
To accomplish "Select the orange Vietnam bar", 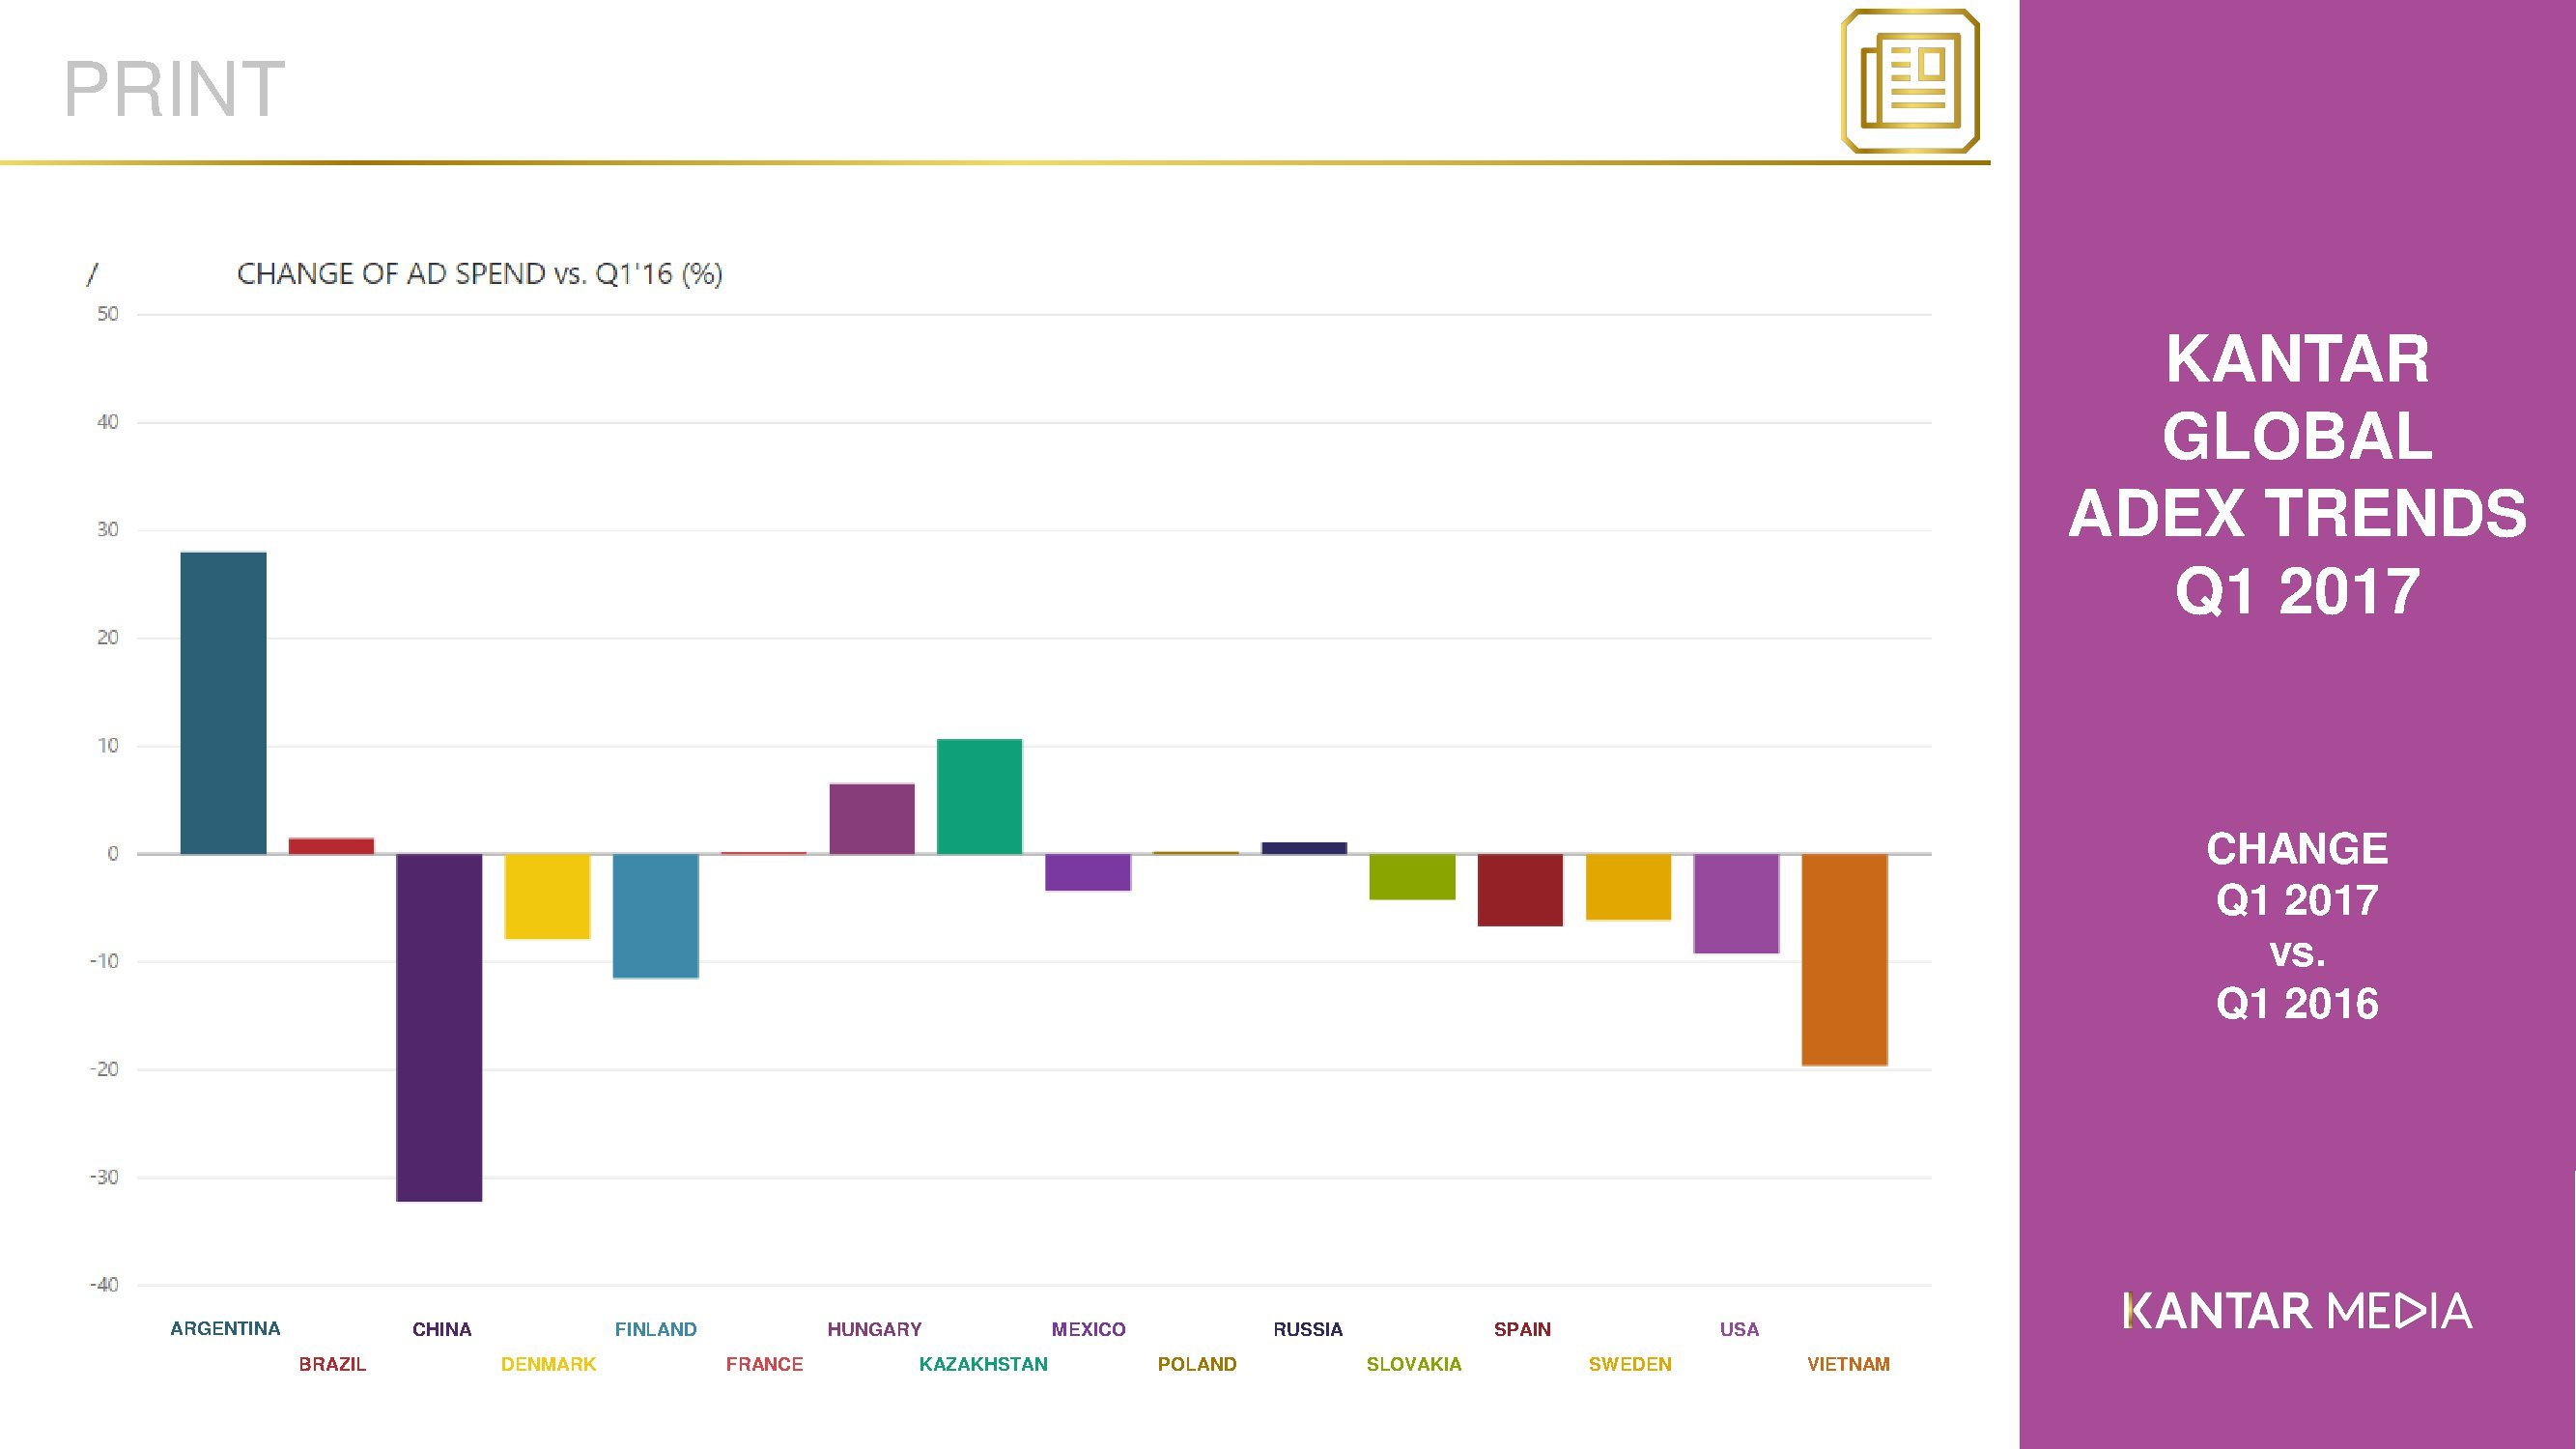I will [x=1844, y=959].
